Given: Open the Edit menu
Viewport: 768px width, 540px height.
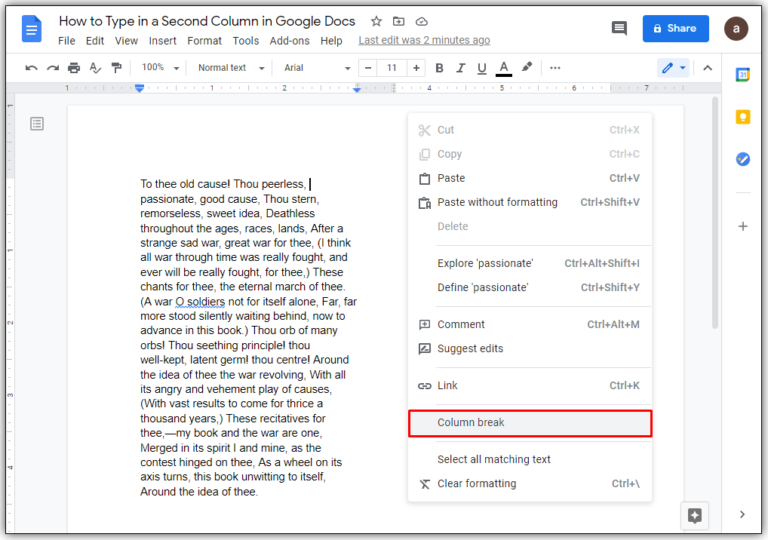Looking at the screenshot, I should tap(95, 41).
